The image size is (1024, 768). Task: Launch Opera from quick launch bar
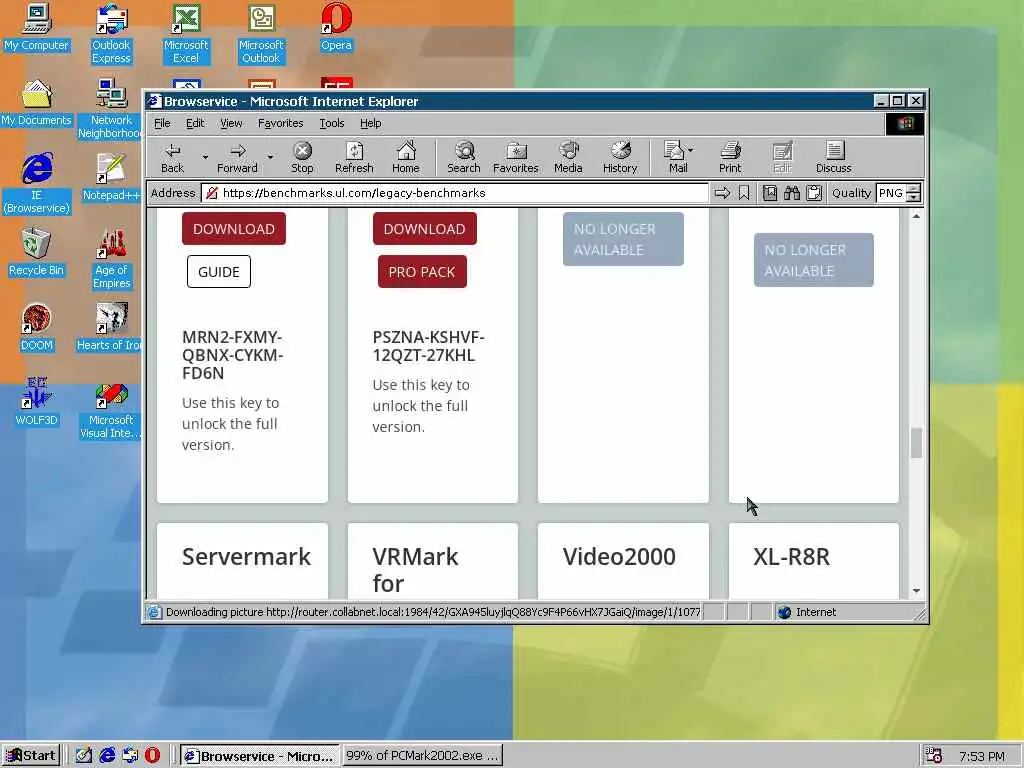pos(152,756)
